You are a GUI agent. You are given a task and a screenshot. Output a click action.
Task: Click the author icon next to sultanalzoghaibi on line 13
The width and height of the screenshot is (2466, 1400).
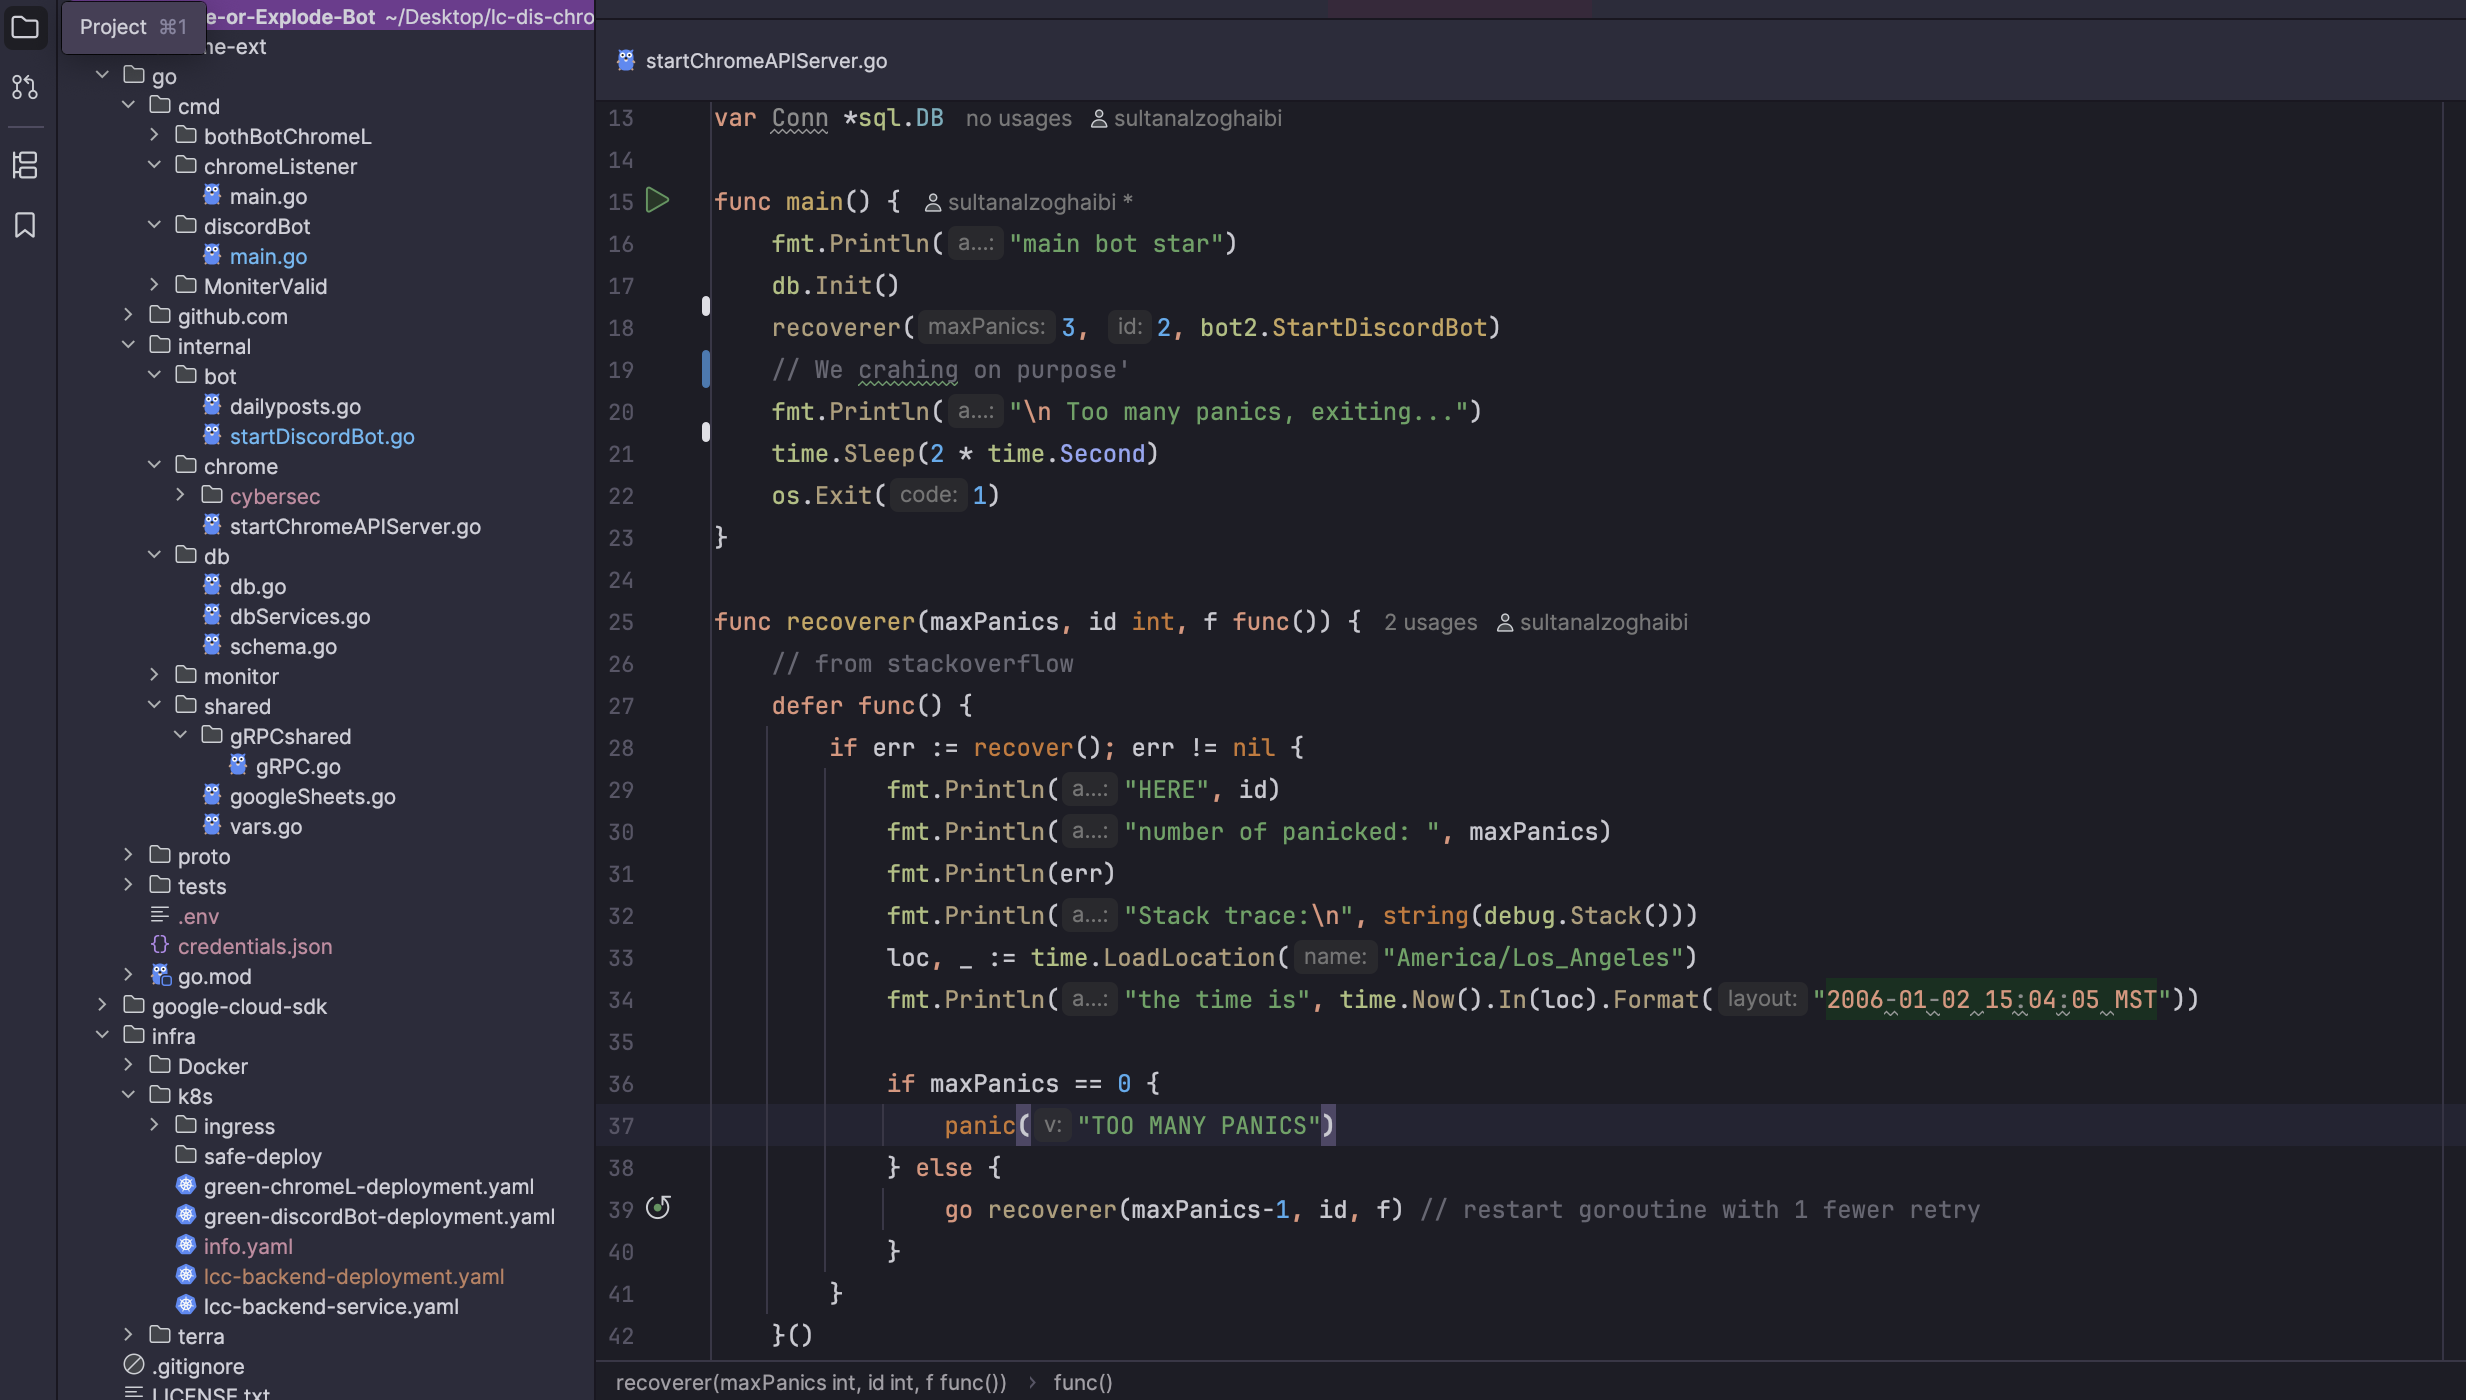pyautogui.click(x=1098, y=119)
